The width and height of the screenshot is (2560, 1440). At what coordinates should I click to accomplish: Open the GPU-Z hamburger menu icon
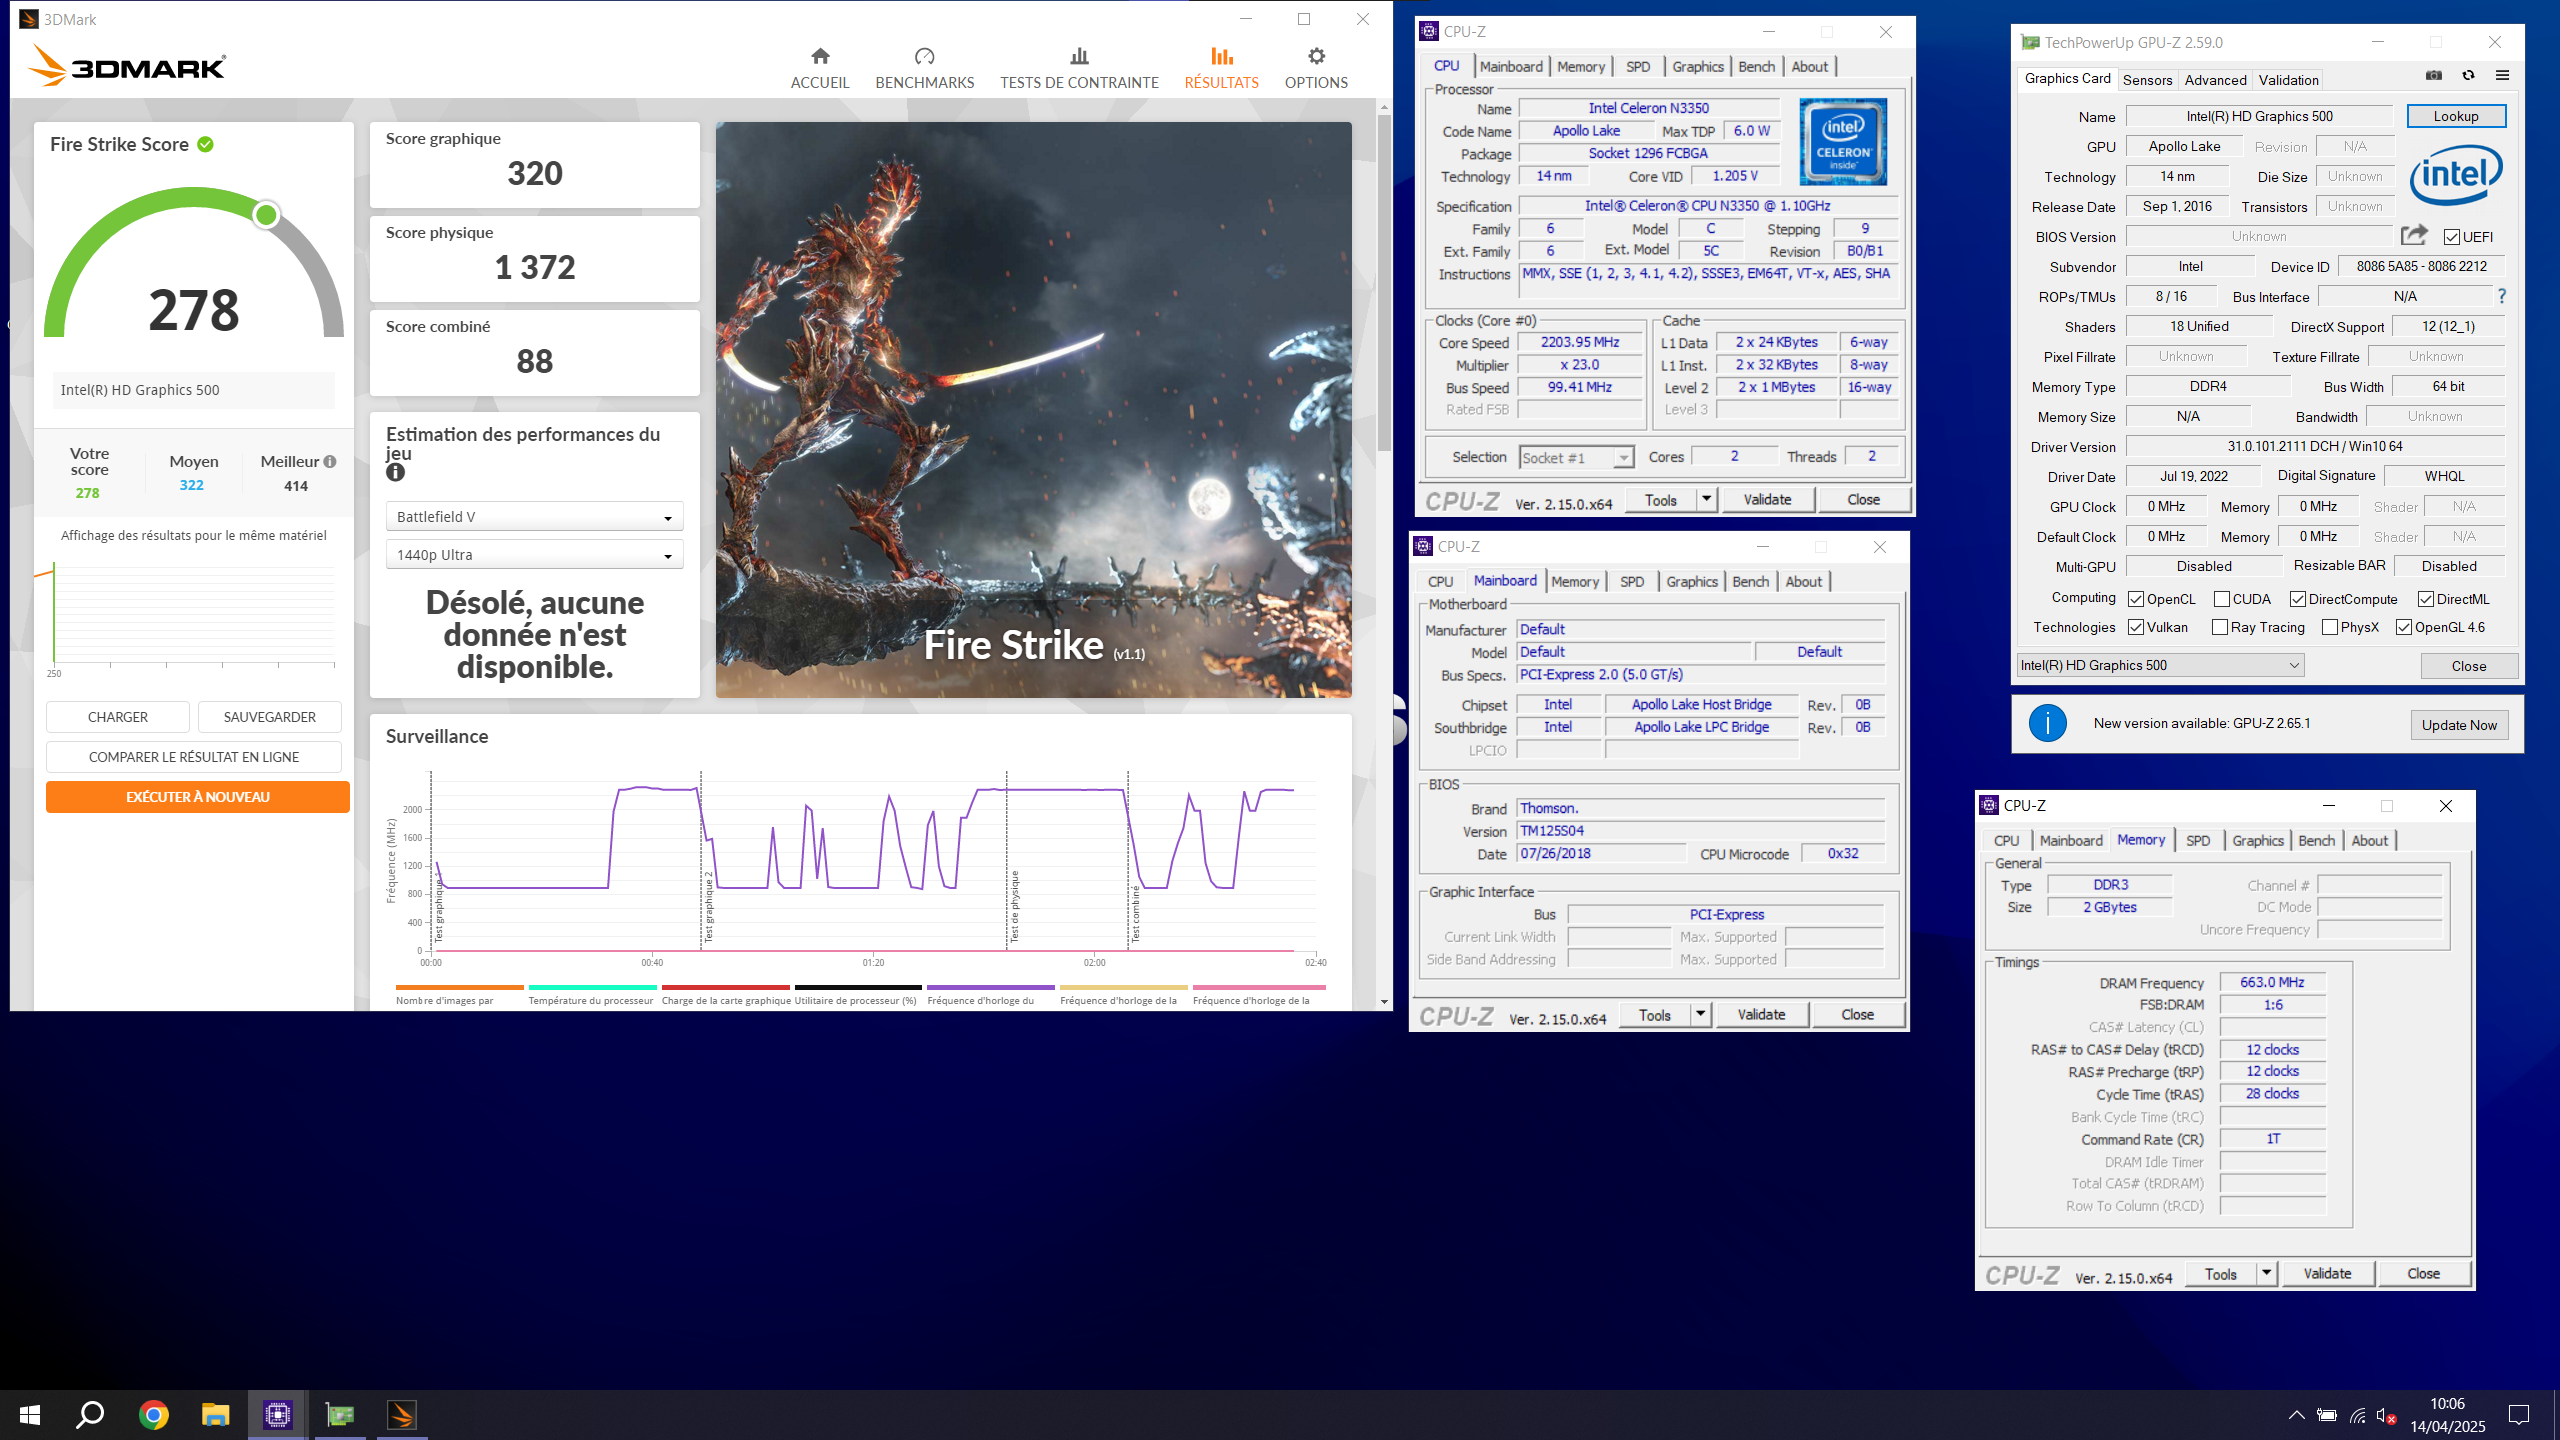point(2502,76)
